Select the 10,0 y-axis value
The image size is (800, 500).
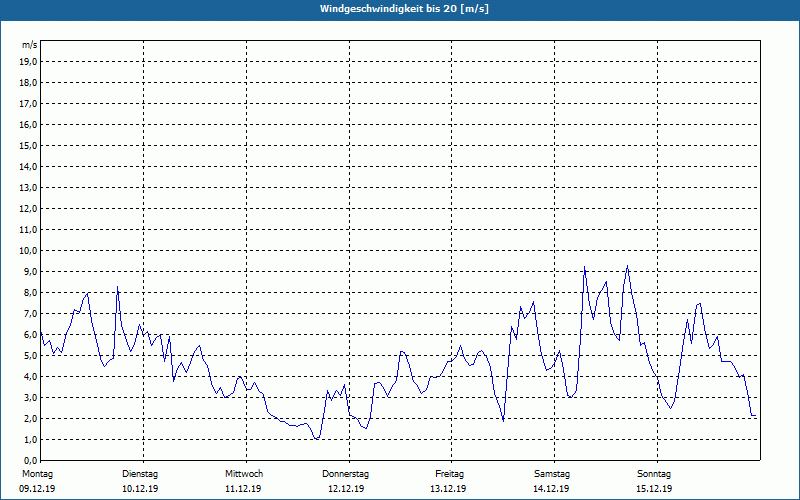click(28, 251)
